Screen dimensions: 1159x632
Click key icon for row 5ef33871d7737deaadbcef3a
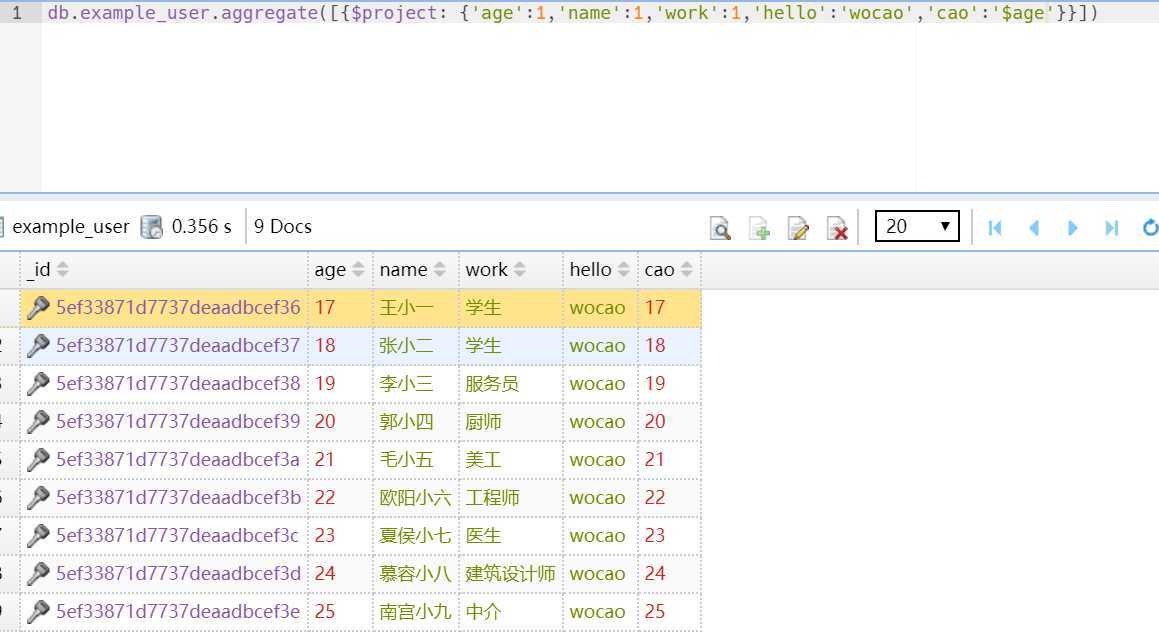point(38,460)
